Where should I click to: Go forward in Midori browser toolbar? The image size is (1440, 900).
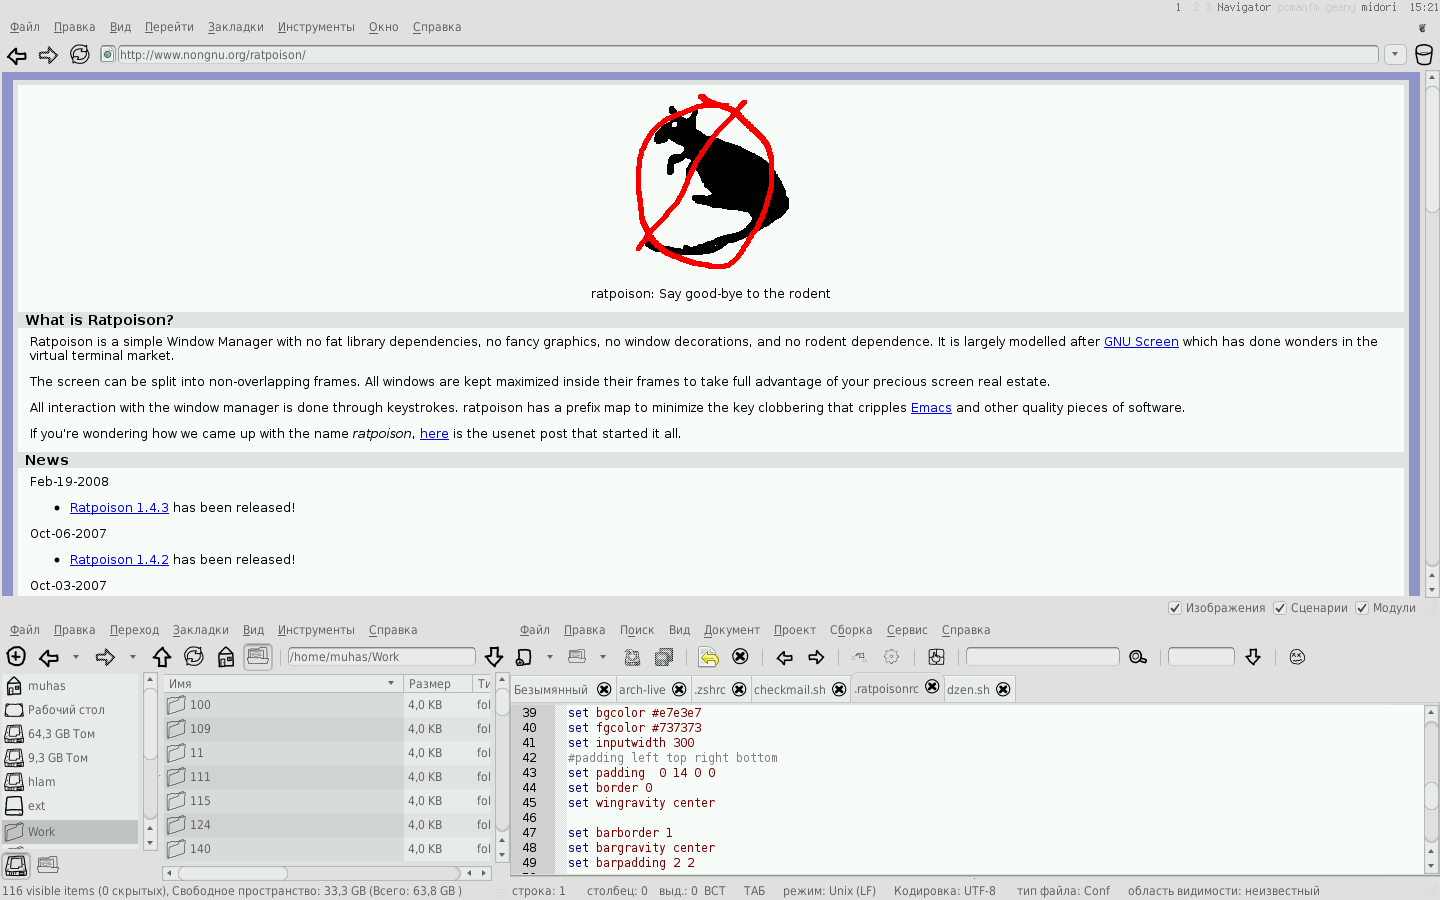tap(48, 55)
